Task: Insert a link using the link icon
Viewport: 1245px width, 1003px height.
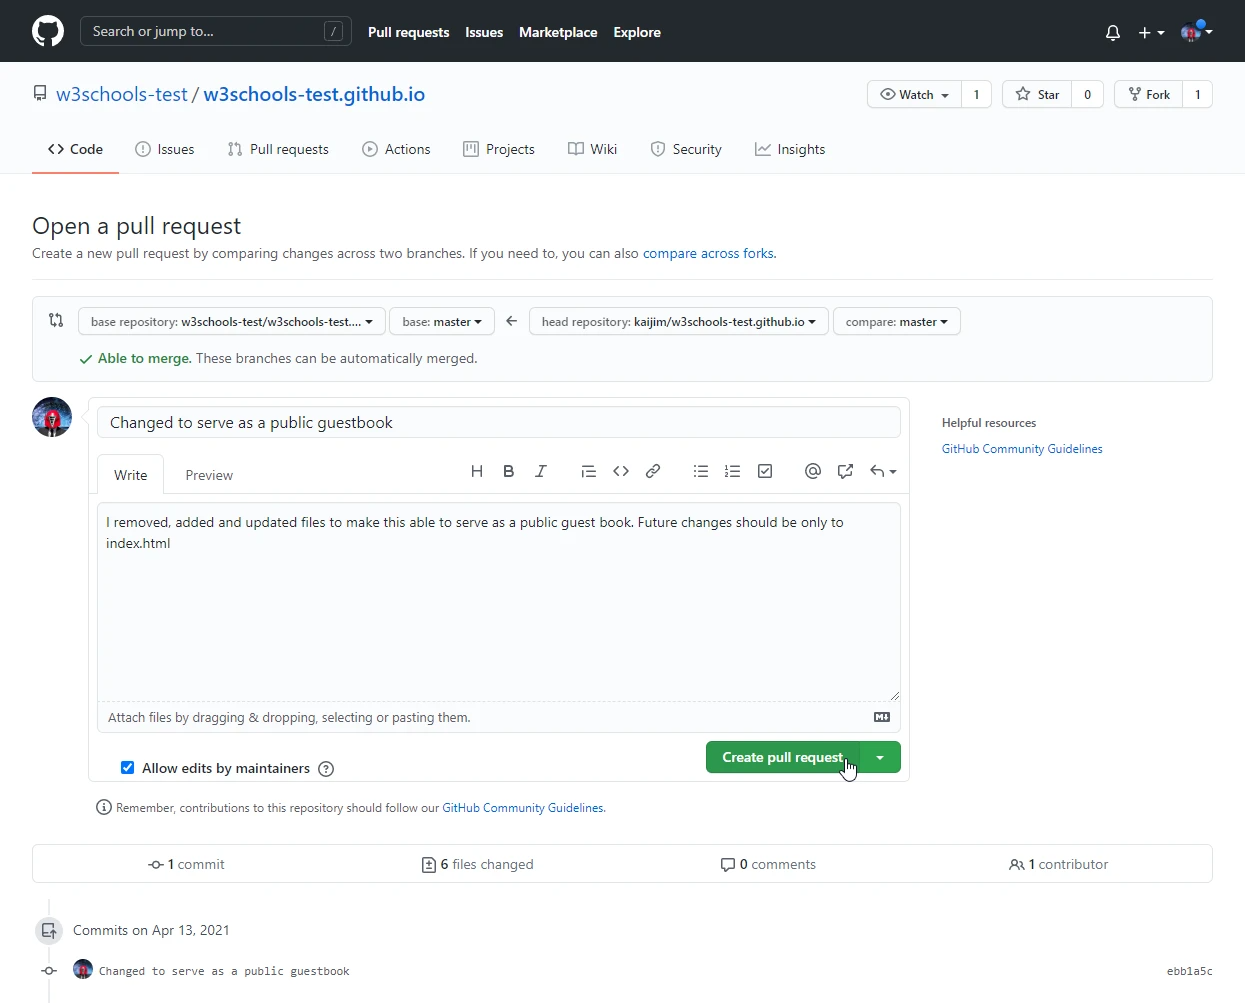Action: tap(653, 471)
